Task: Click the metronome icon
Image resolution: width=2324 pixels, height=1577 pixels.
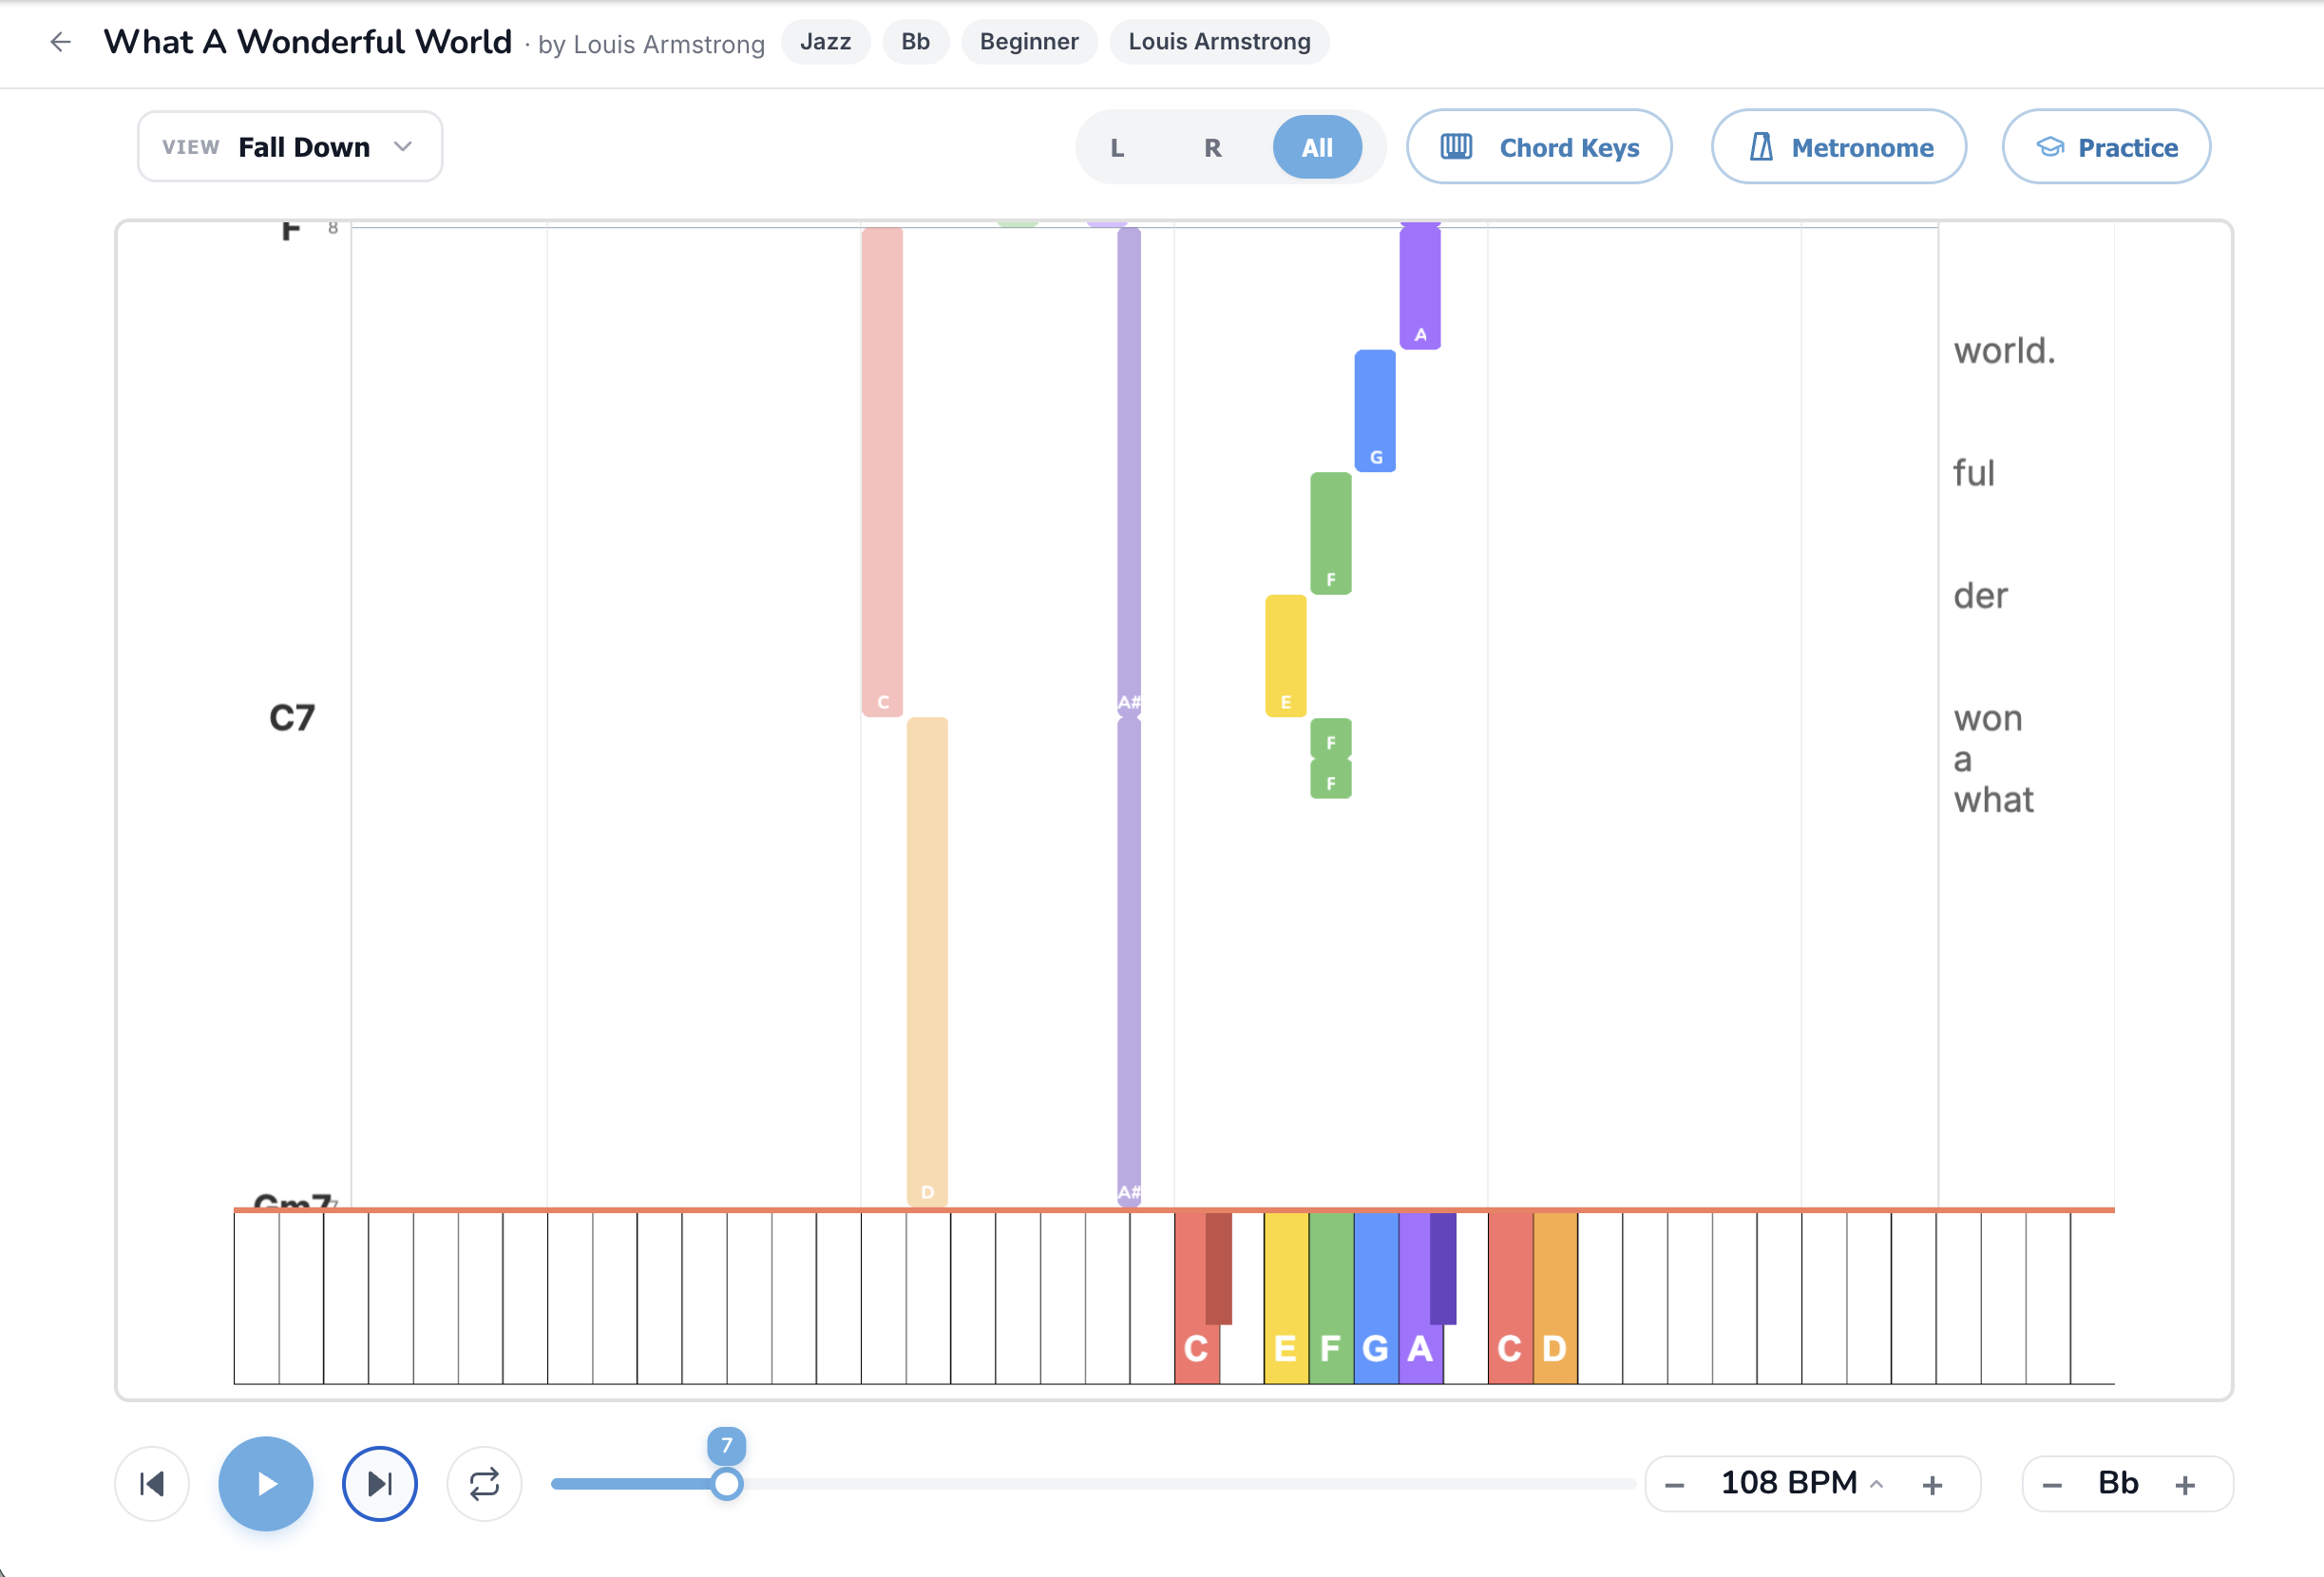Action: (1761, 147)
